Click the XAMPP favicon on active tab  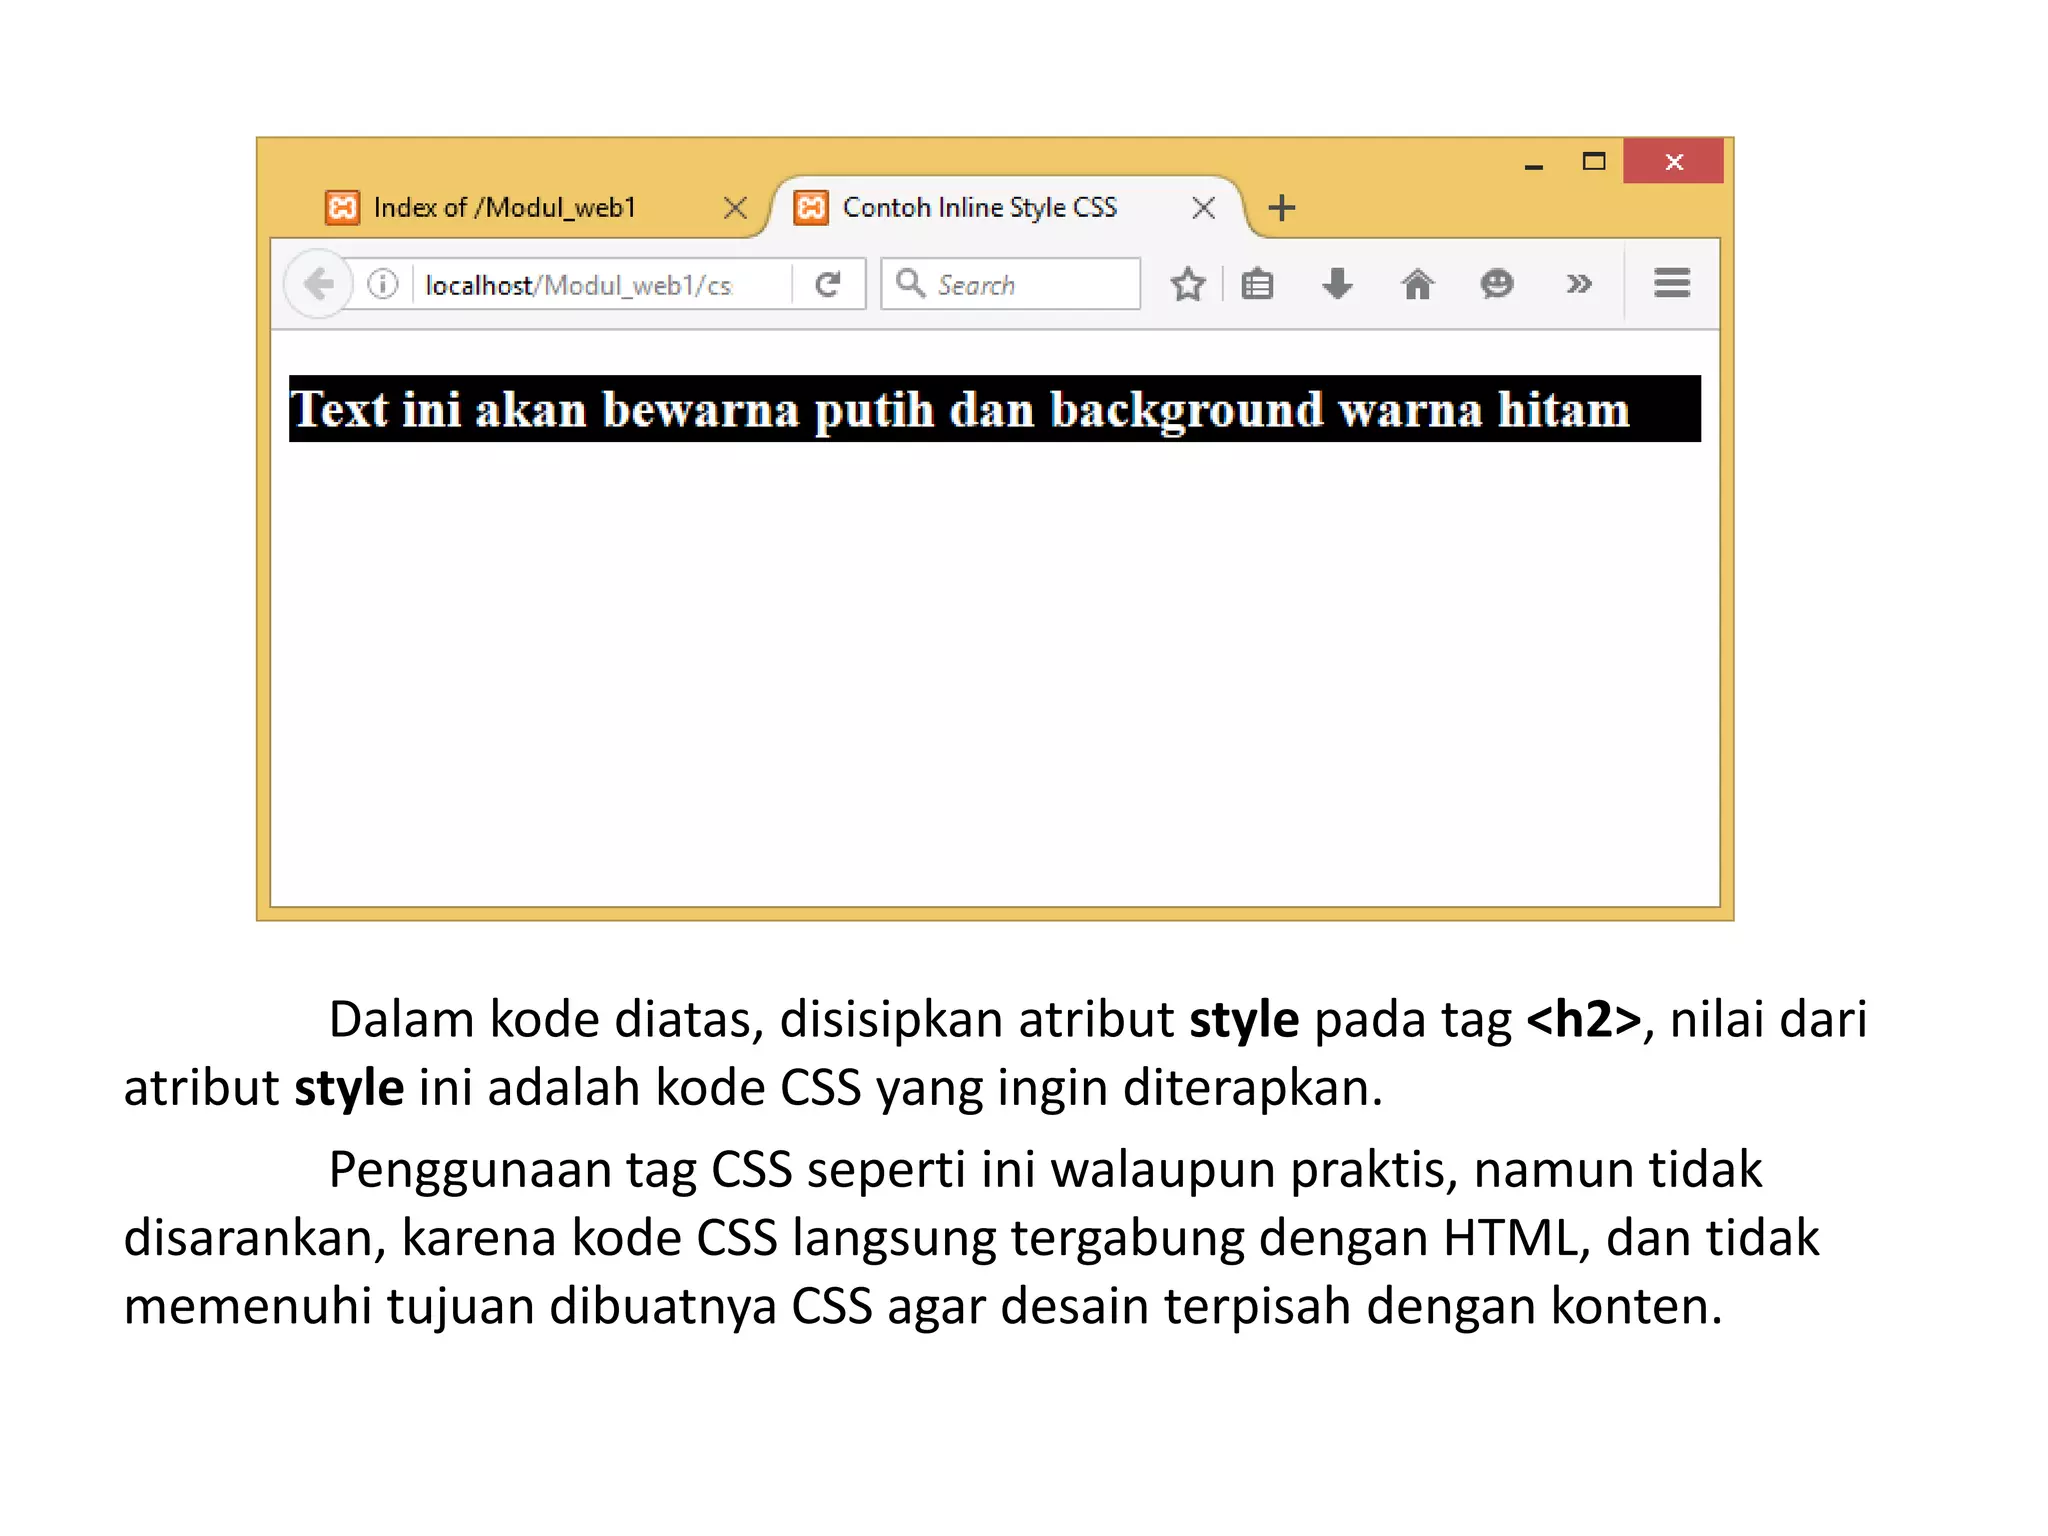pyautogui.click(x=811, y=208)
